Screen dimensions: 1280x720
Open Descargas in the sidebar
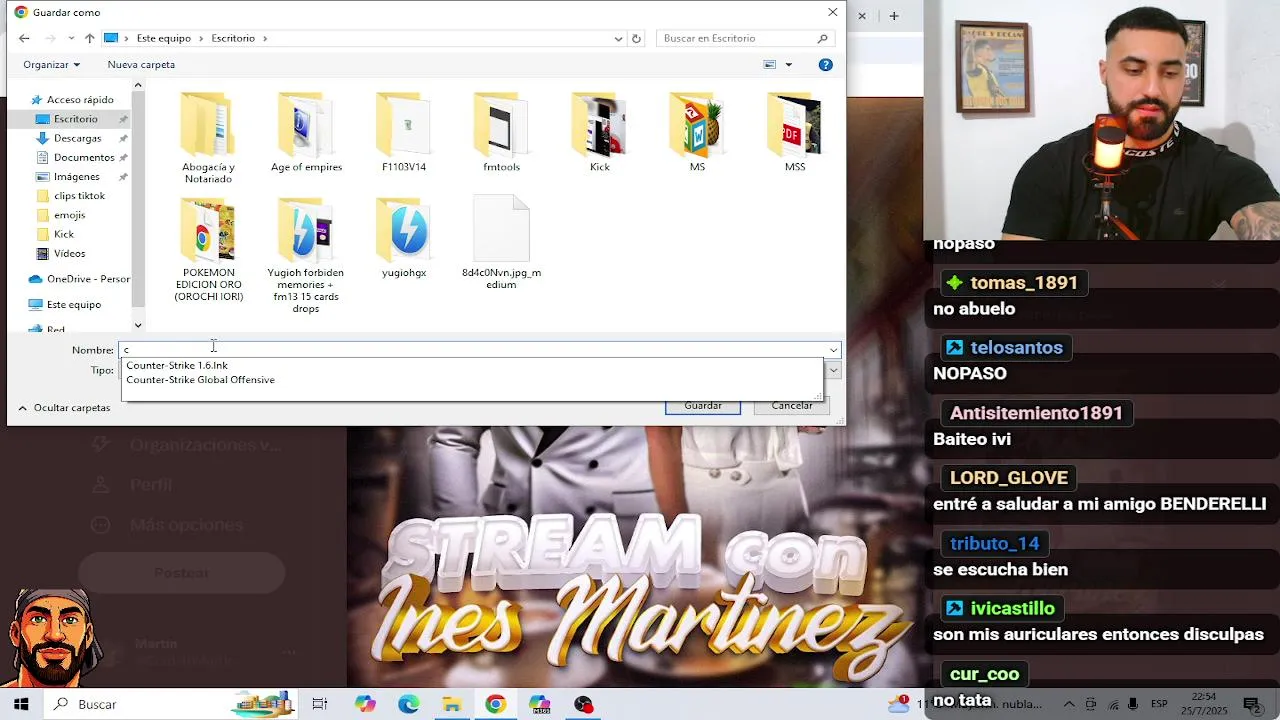tap(77, 138)
